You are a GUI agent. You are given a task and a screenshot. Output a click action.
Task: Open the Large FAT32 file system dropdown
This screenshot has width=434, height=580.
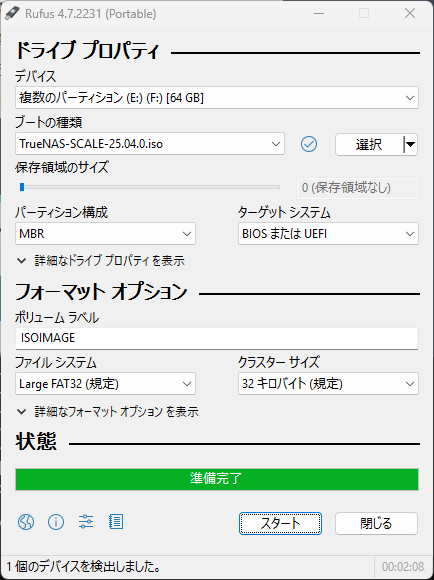[105, 384]
